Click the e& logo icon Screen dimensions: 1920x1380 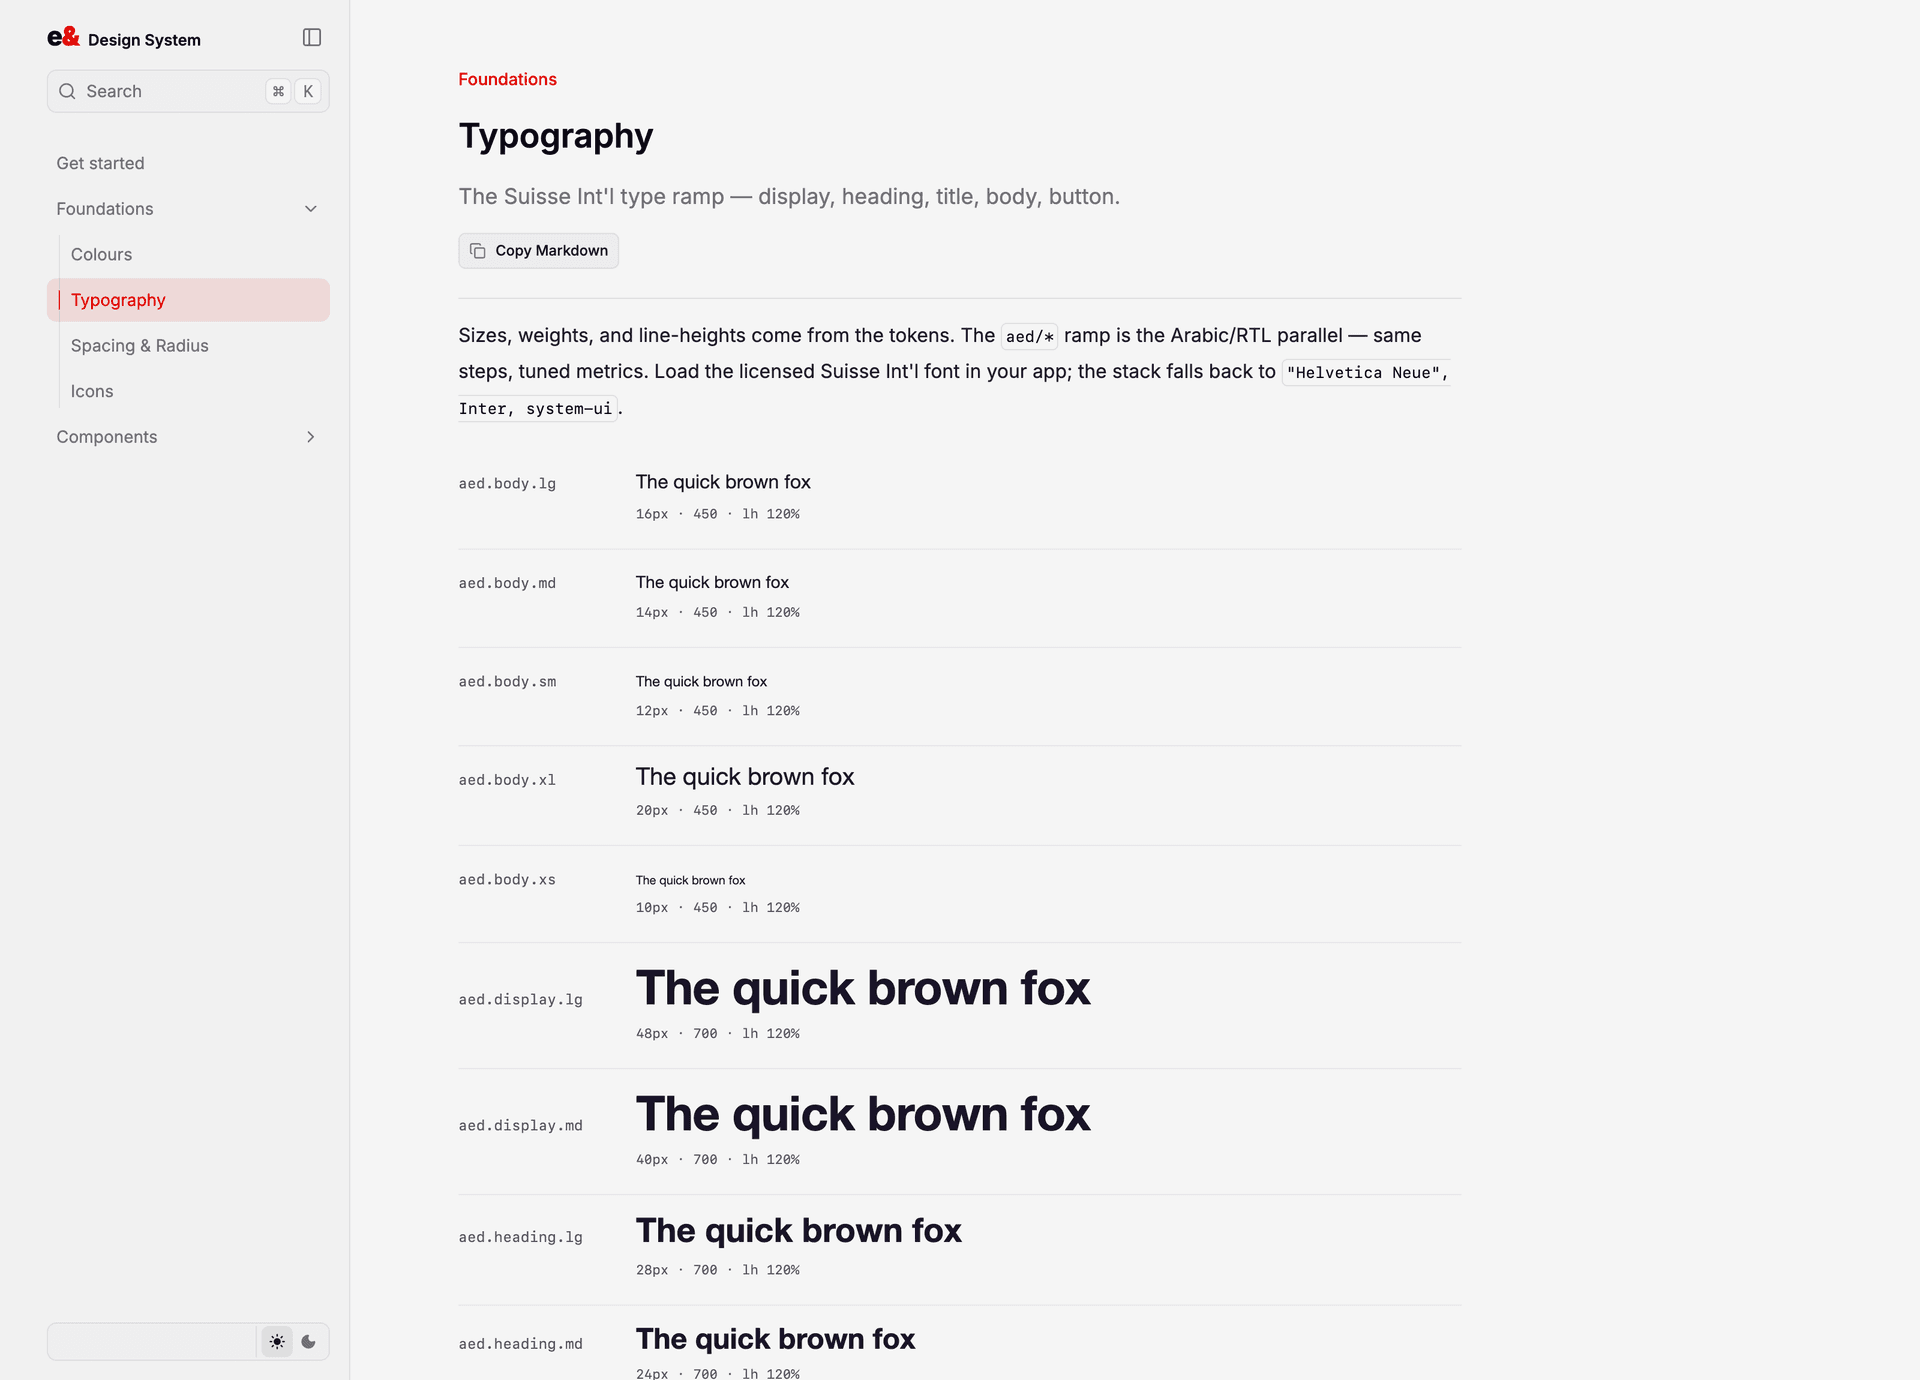click(x=63, y=37)
